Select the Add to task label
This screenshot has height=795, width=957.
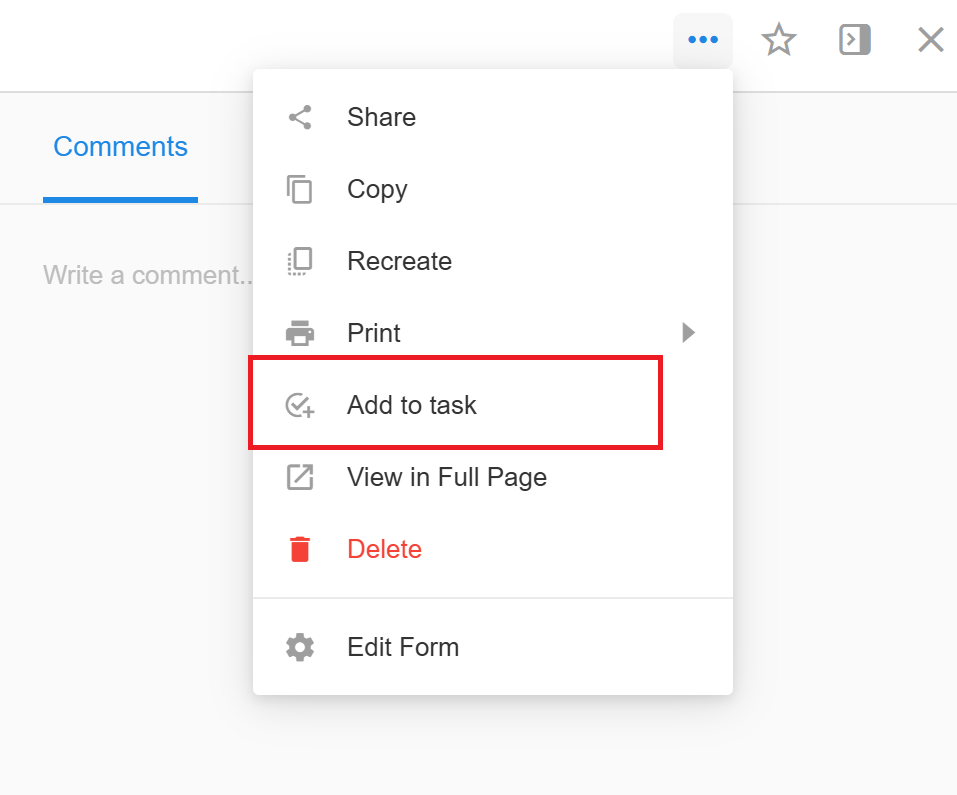click(411, 405)
